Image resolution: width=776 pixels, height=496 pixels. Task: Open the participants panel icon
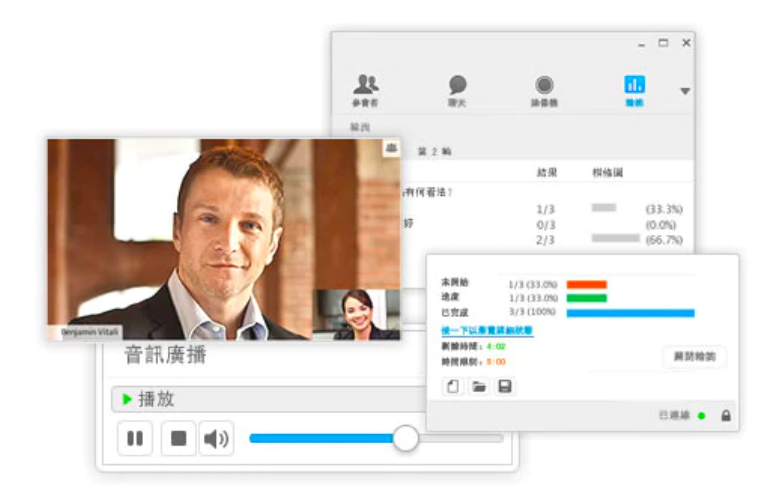(366, 85)
